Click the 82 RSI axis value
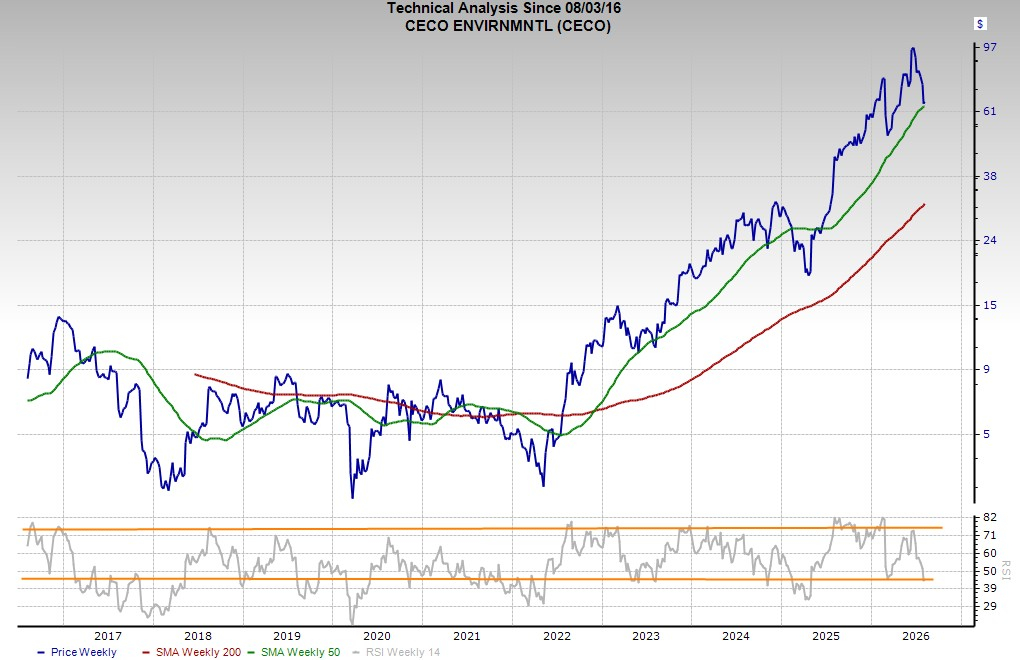 [x=989, y=518]
